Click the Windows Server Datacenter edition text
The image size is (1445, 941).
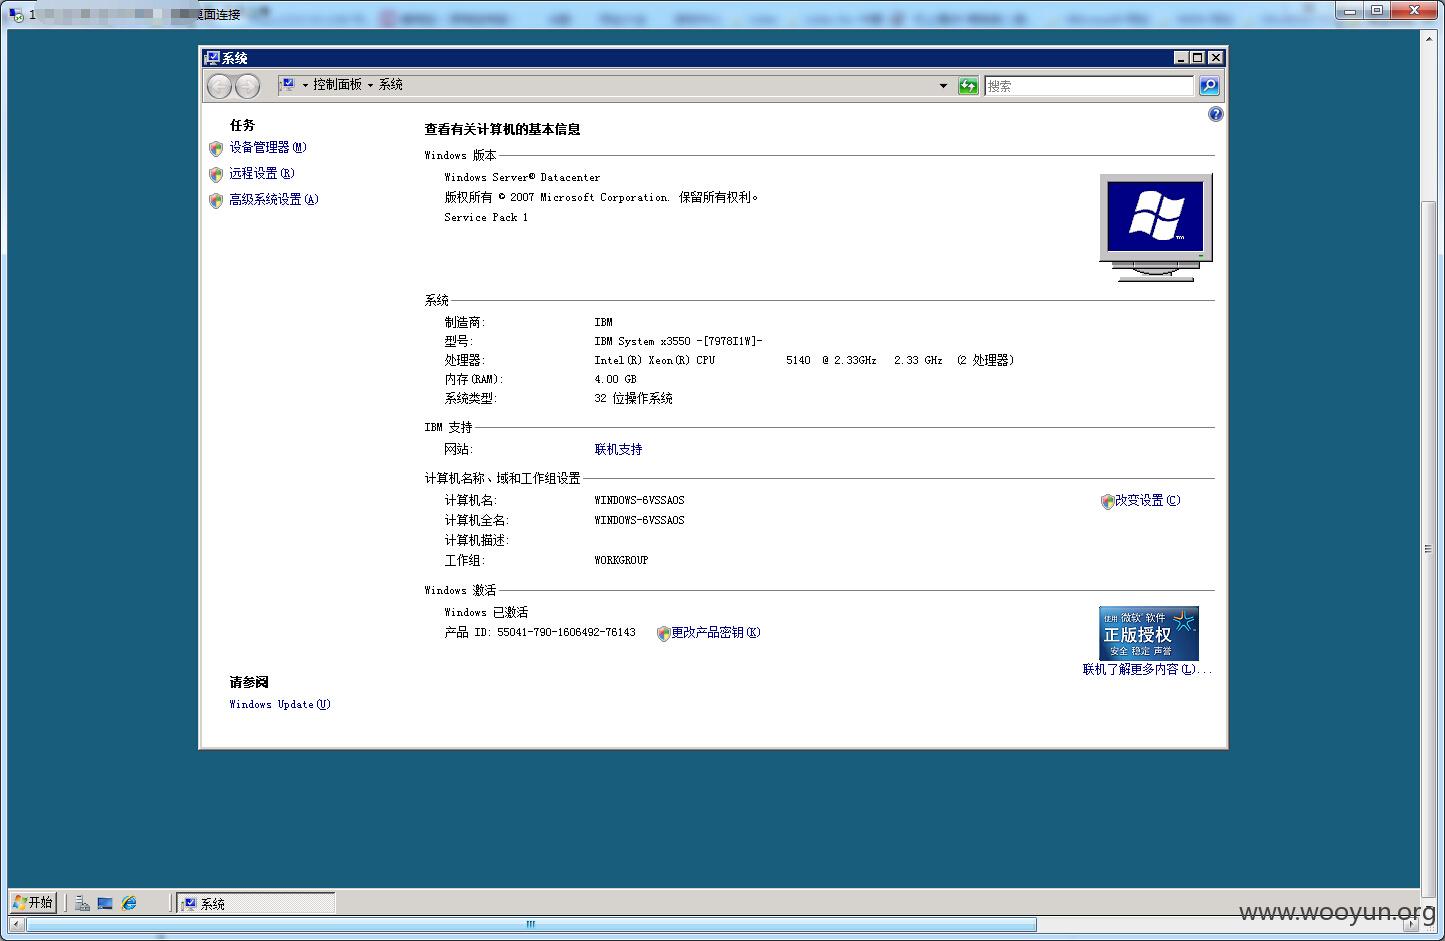pyautogui.click(x=522, y=178)
